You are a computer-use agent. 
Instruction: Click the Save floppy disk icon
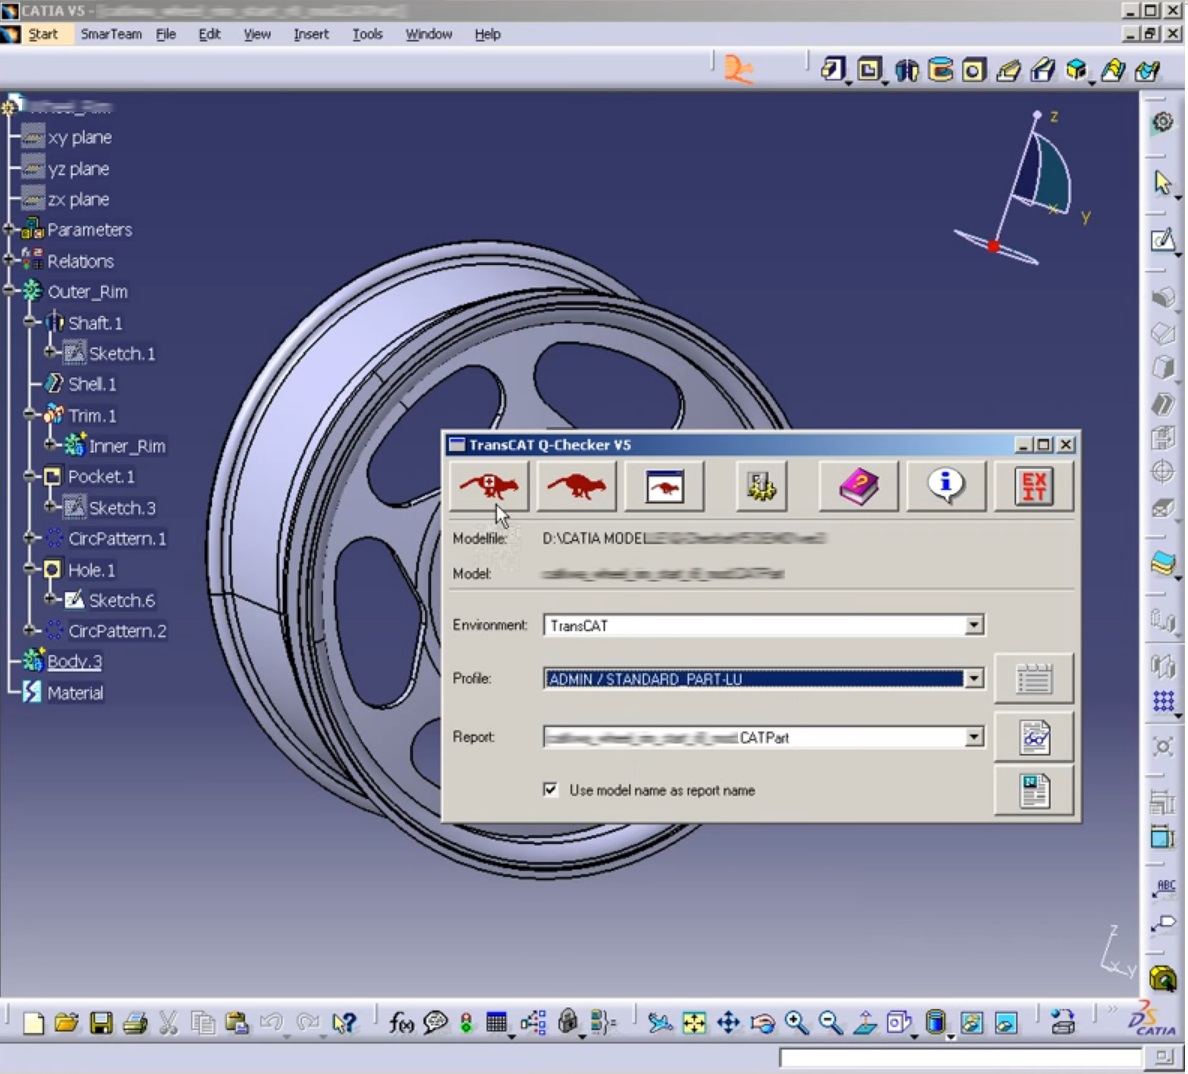(x=101, y=1023)
